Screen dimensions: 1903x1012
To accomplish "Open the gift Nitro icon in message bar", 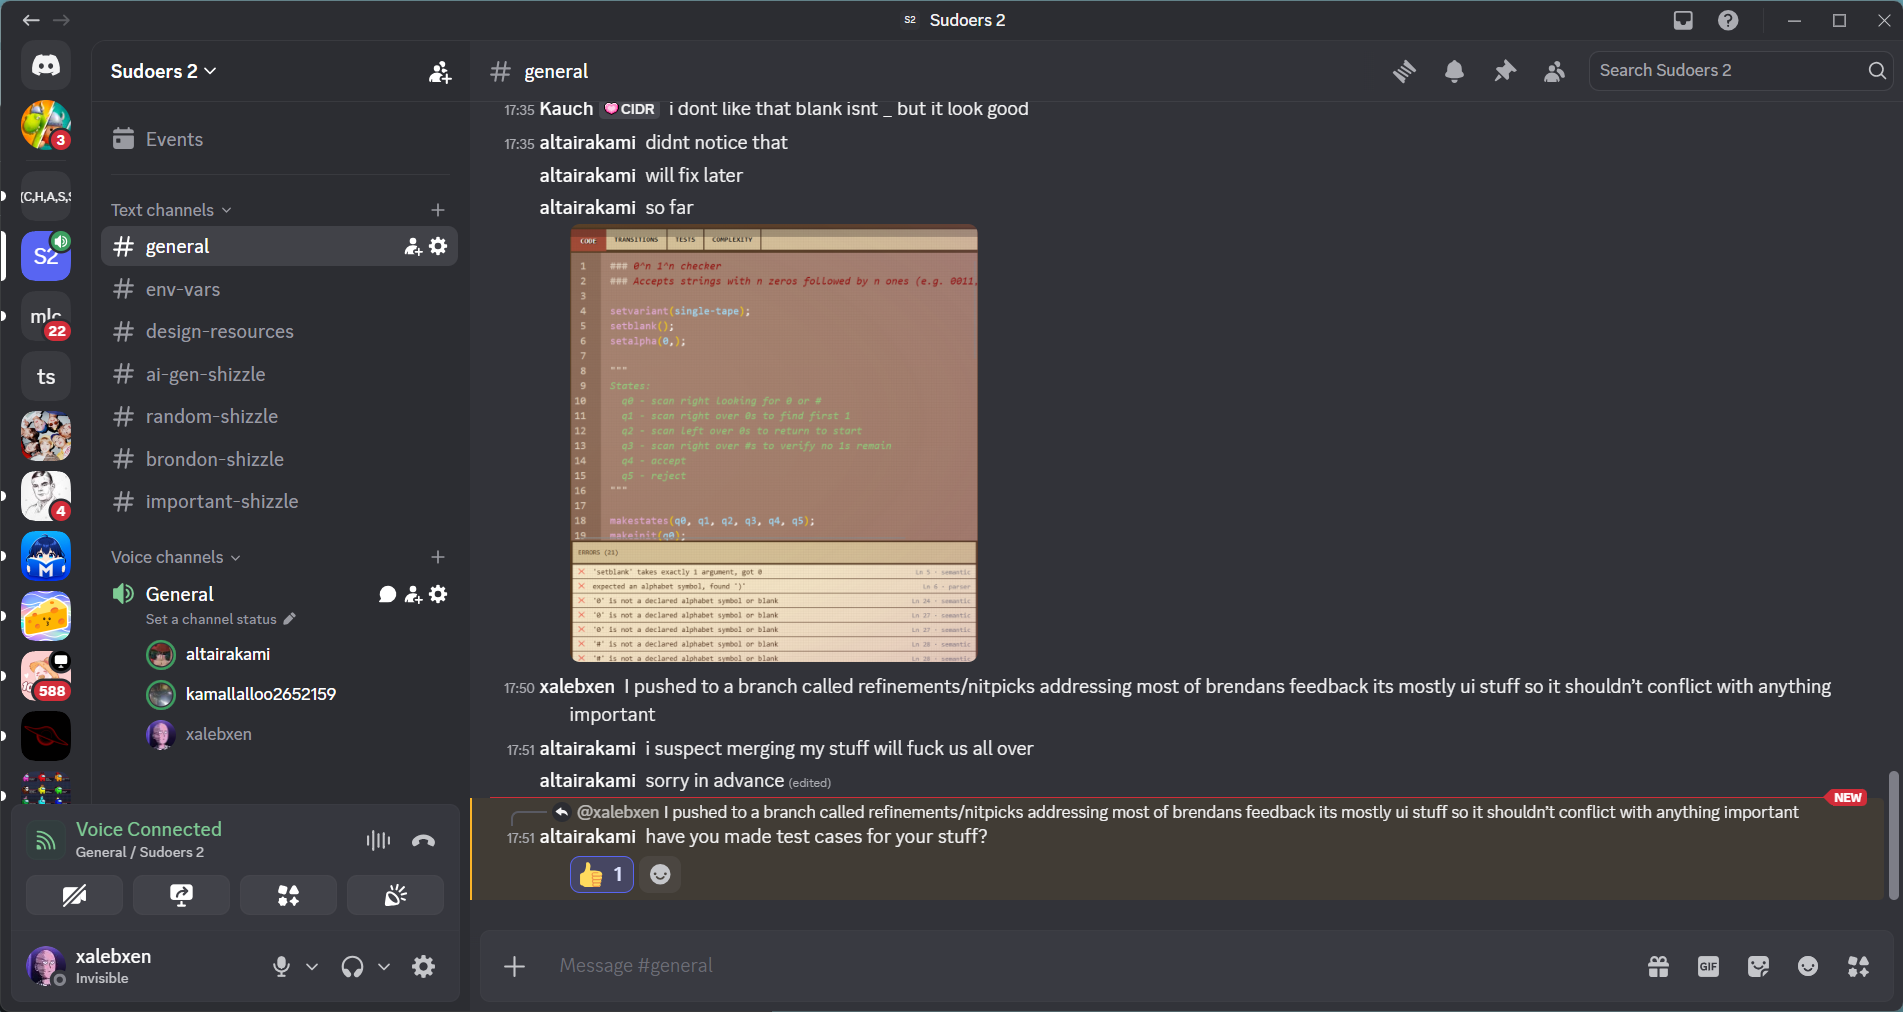I will [x=1658, y=966].
